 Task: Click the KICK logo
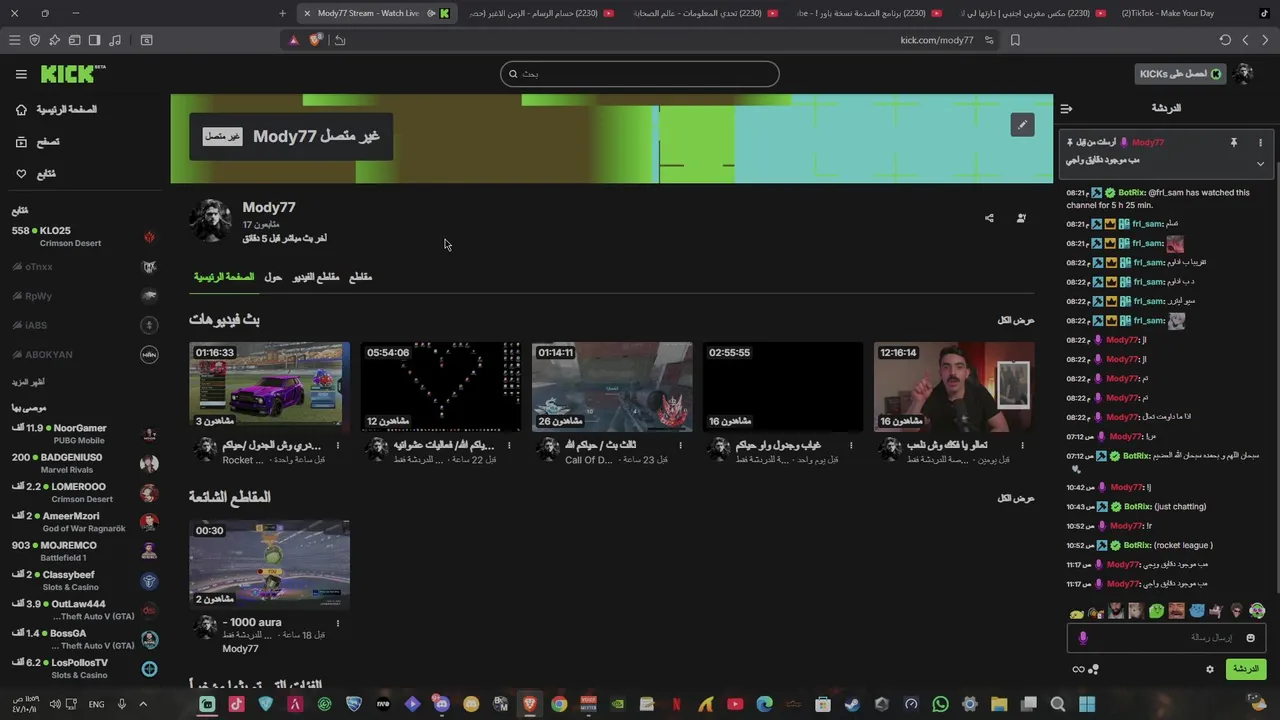(x=73, y=74)
